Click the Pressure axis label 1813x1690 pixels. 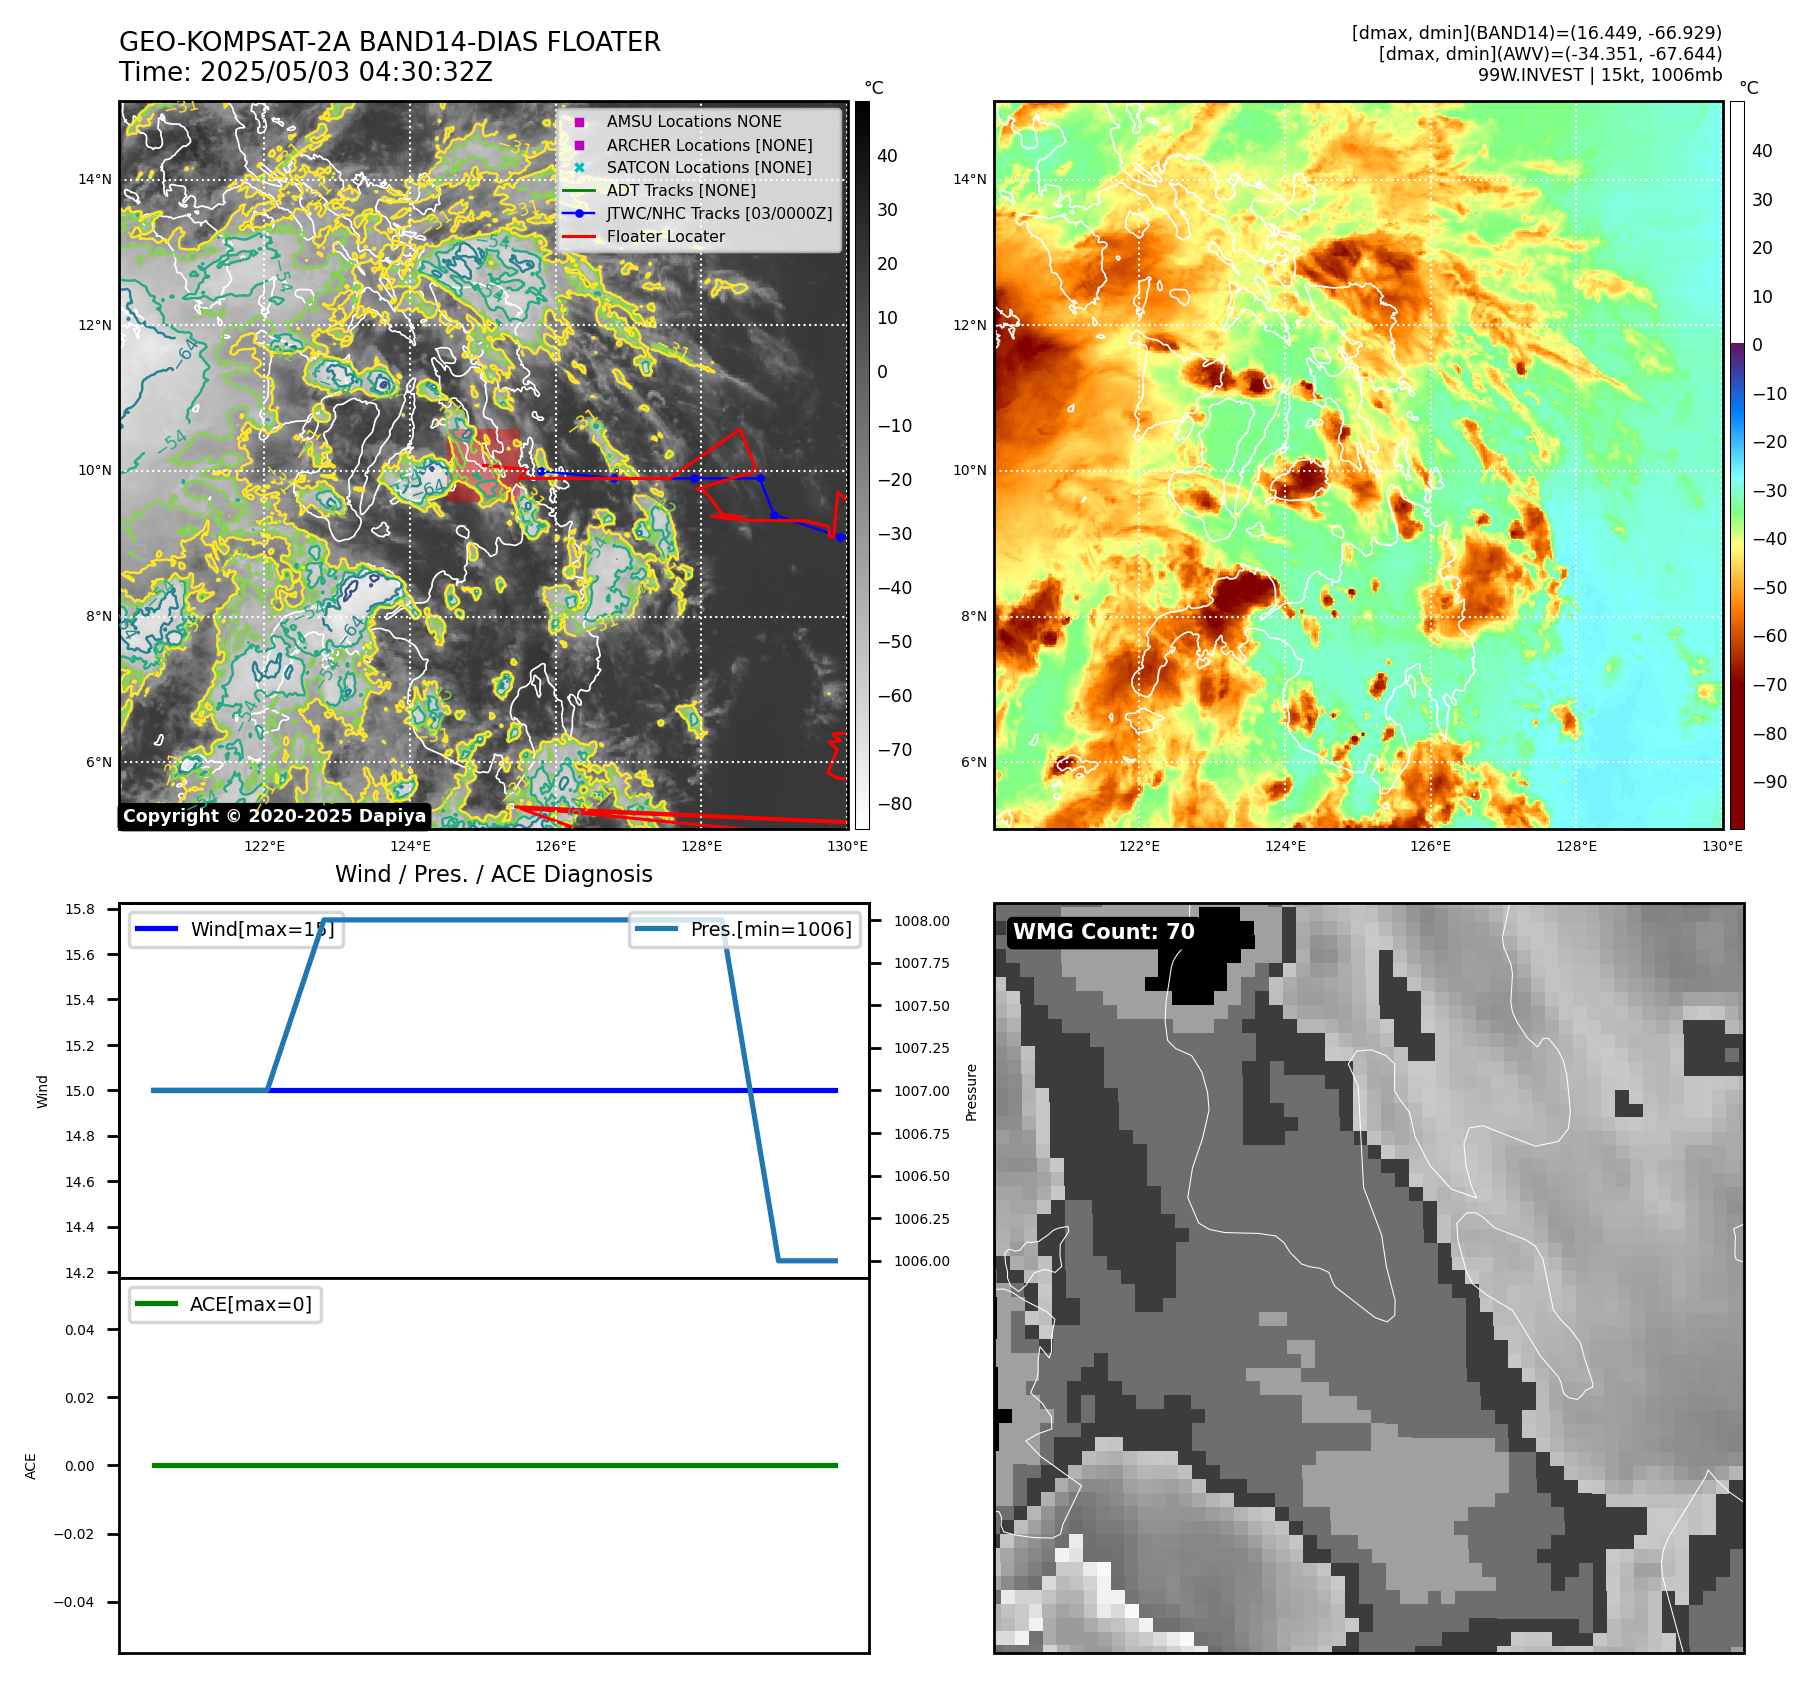point(971,1092)
